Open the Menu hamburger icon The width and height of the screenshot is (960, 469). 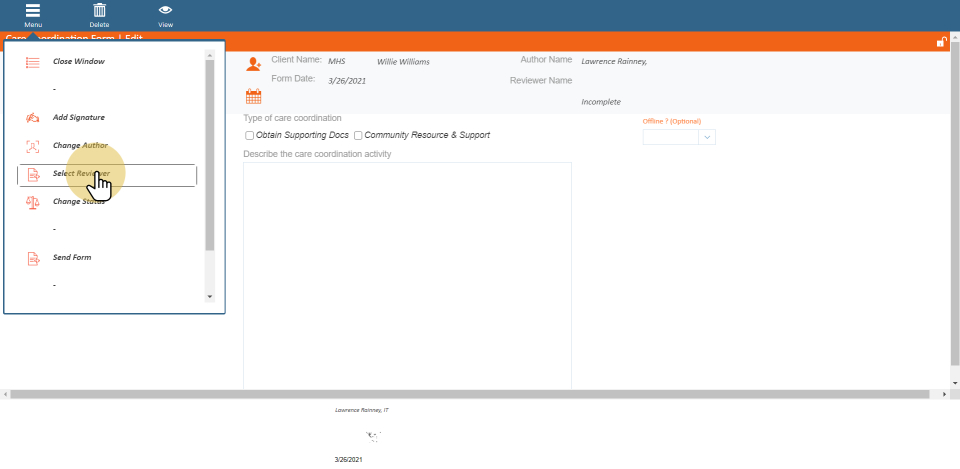33,11
